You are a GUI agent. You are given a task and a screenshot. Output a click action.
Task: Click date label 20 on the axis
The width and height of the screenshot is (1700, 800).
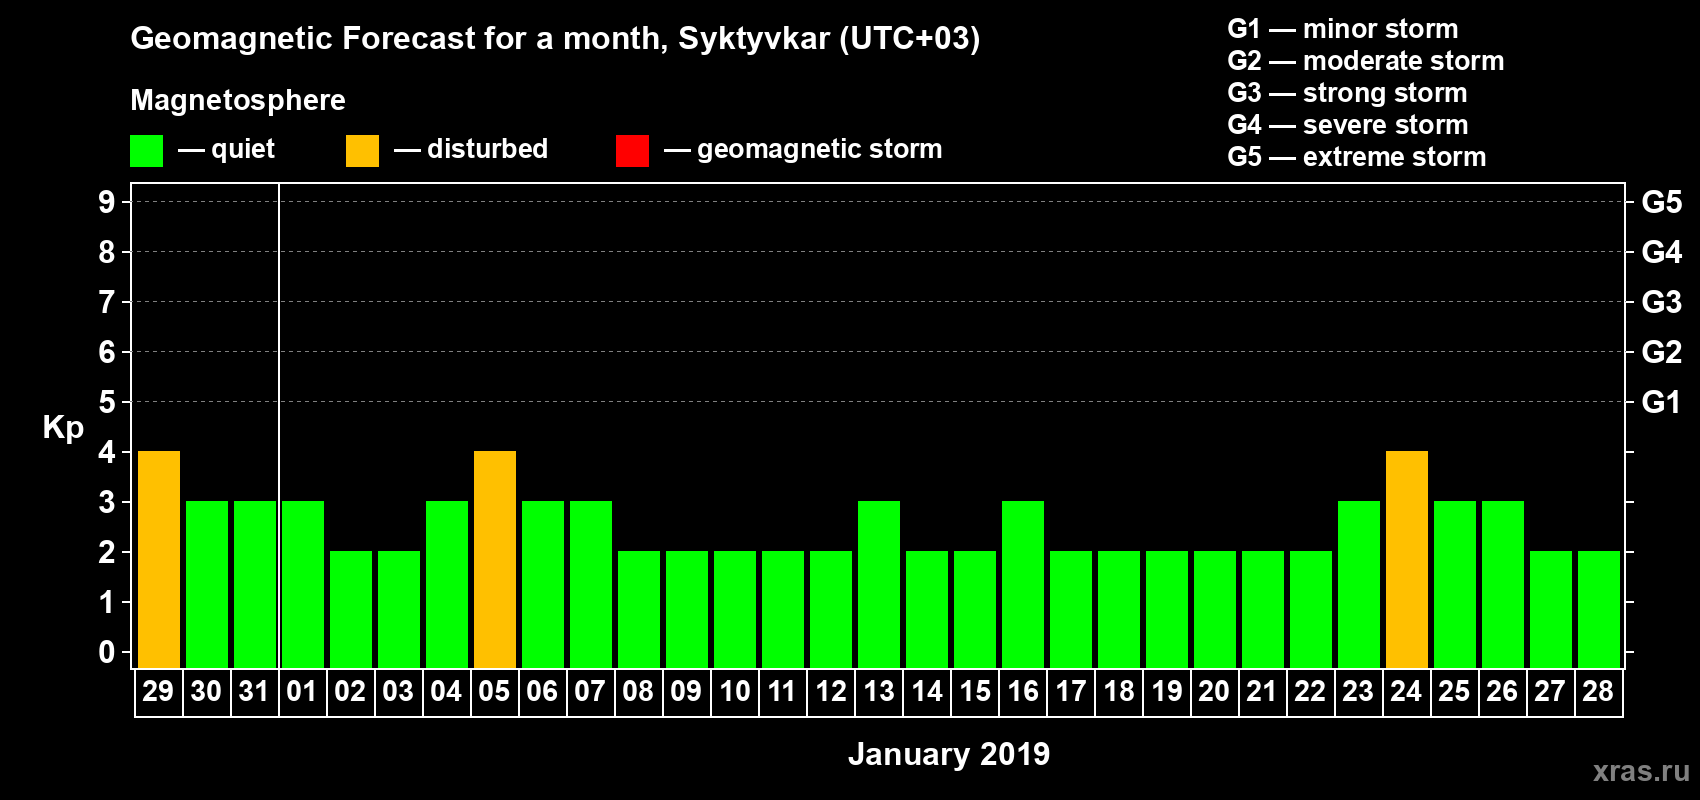click(x=1214, y=691)
